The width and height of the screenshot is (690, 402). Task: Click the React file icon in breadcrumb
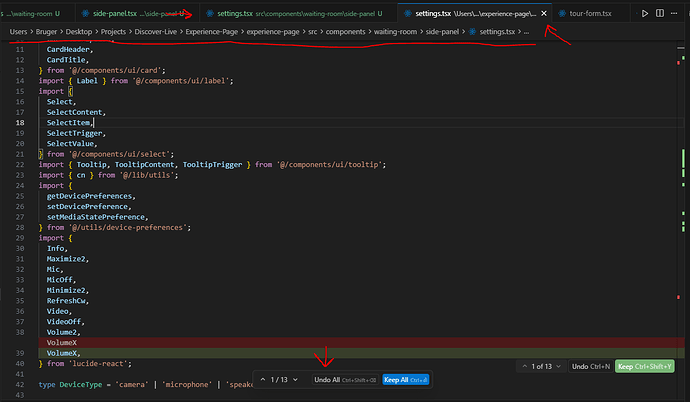click(x=473, y=32)
